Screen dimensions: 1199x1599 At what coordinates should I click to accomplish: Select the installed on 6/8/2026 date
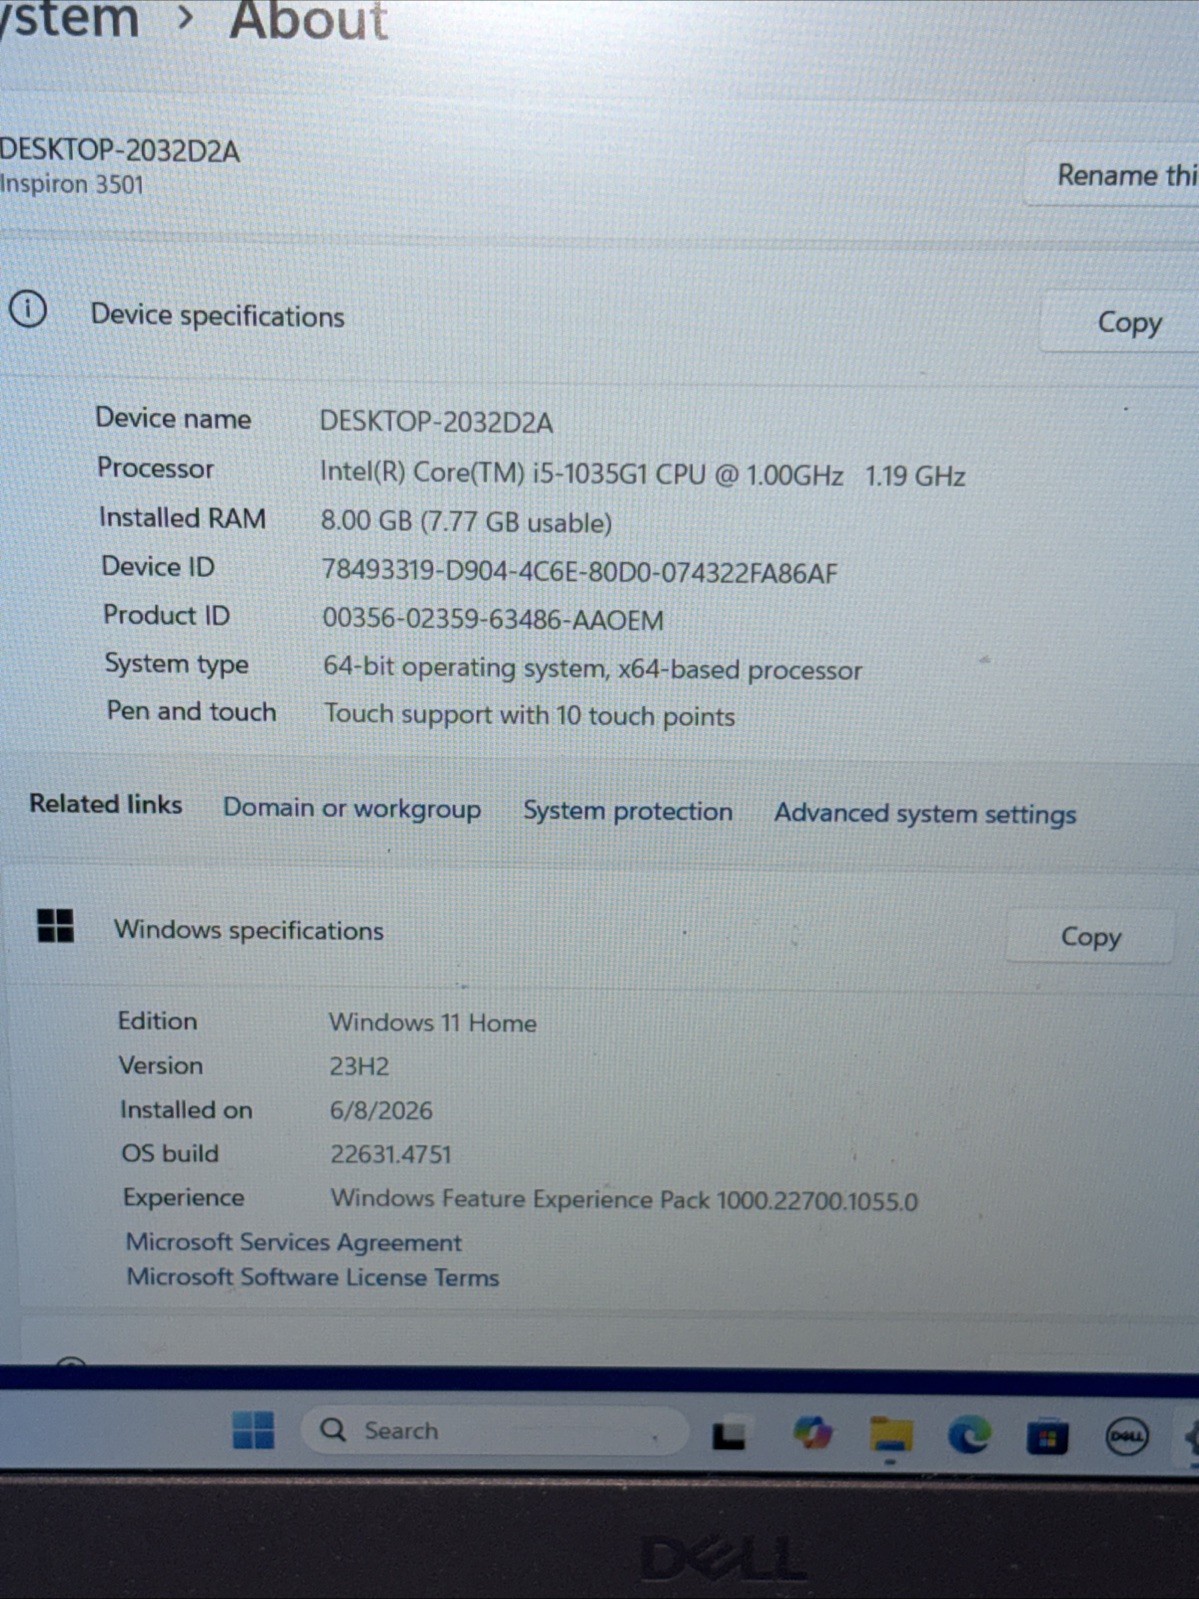tap(381, 1110)
